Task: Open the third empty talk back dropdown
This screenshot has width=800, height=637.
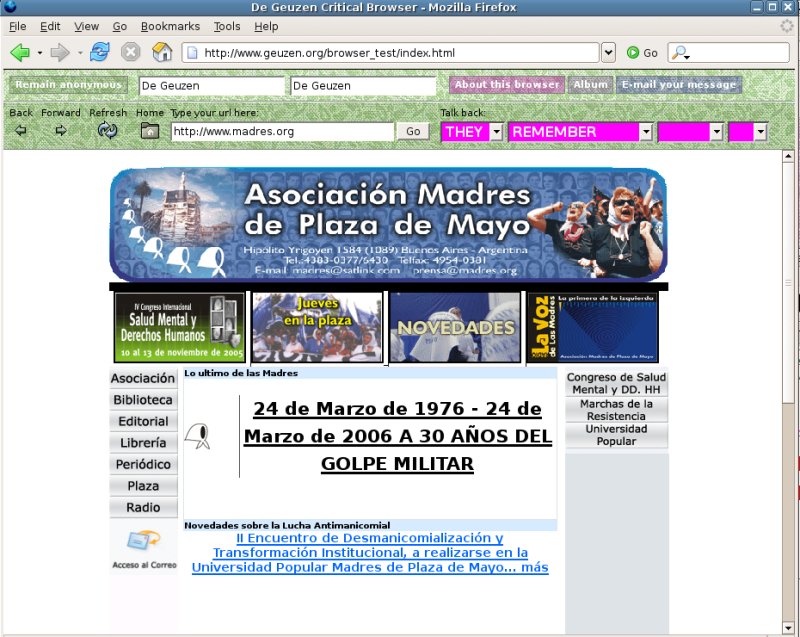Action: click(717, 132)
